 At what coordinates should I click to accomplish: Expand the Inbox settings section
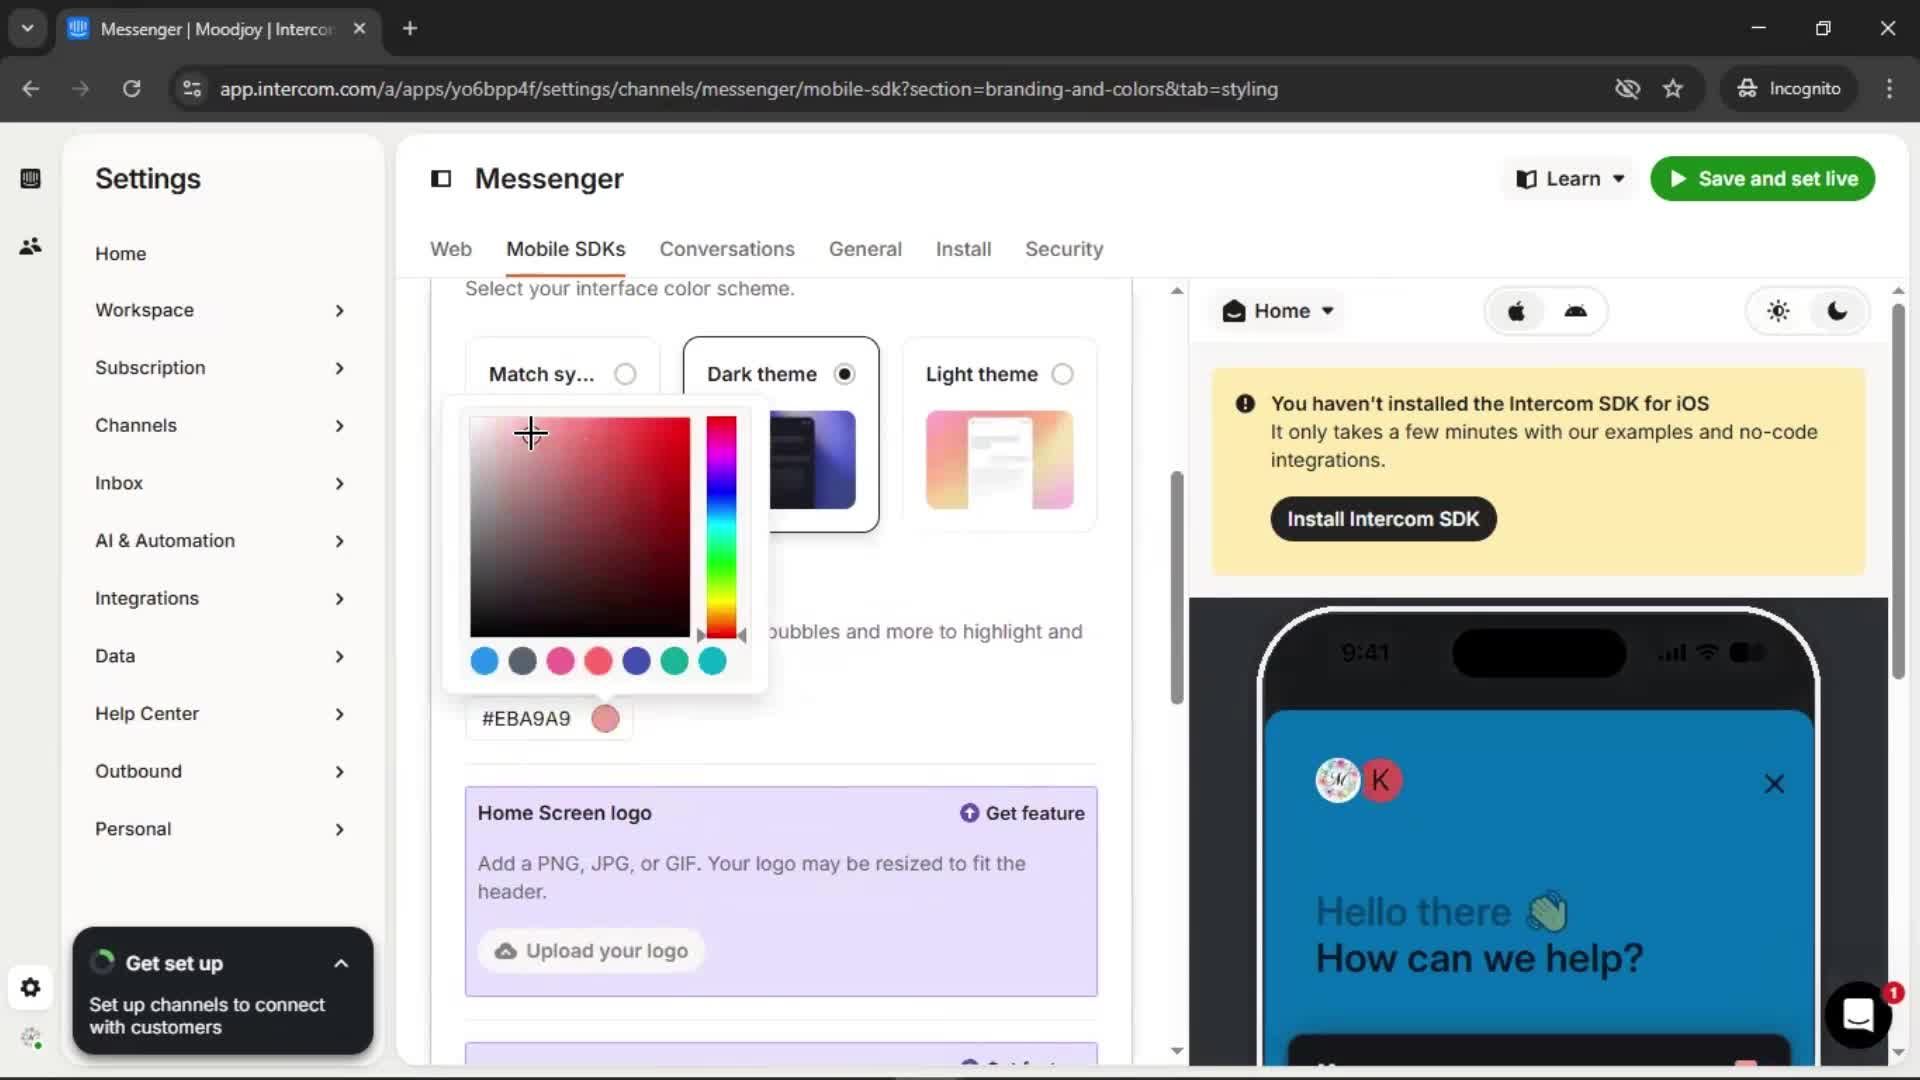point(220,484)
